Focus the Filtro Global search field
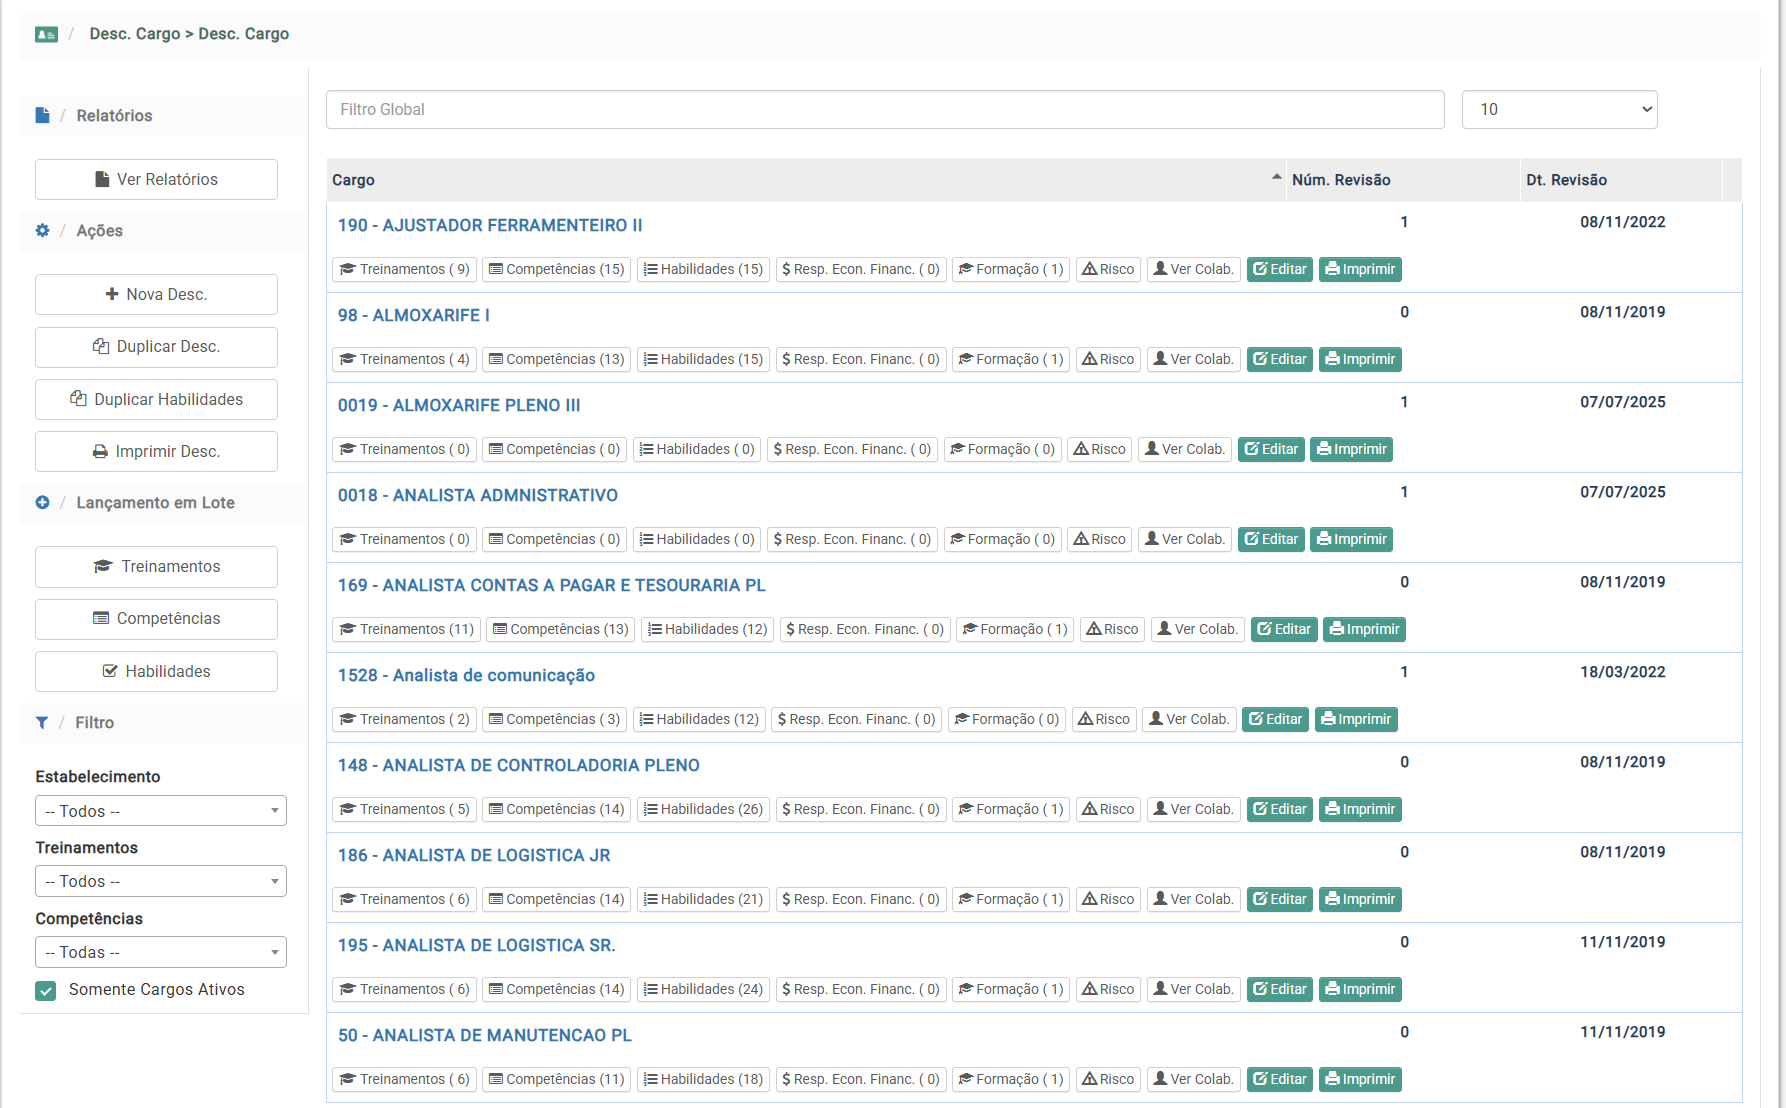 [x=884, y=110]
